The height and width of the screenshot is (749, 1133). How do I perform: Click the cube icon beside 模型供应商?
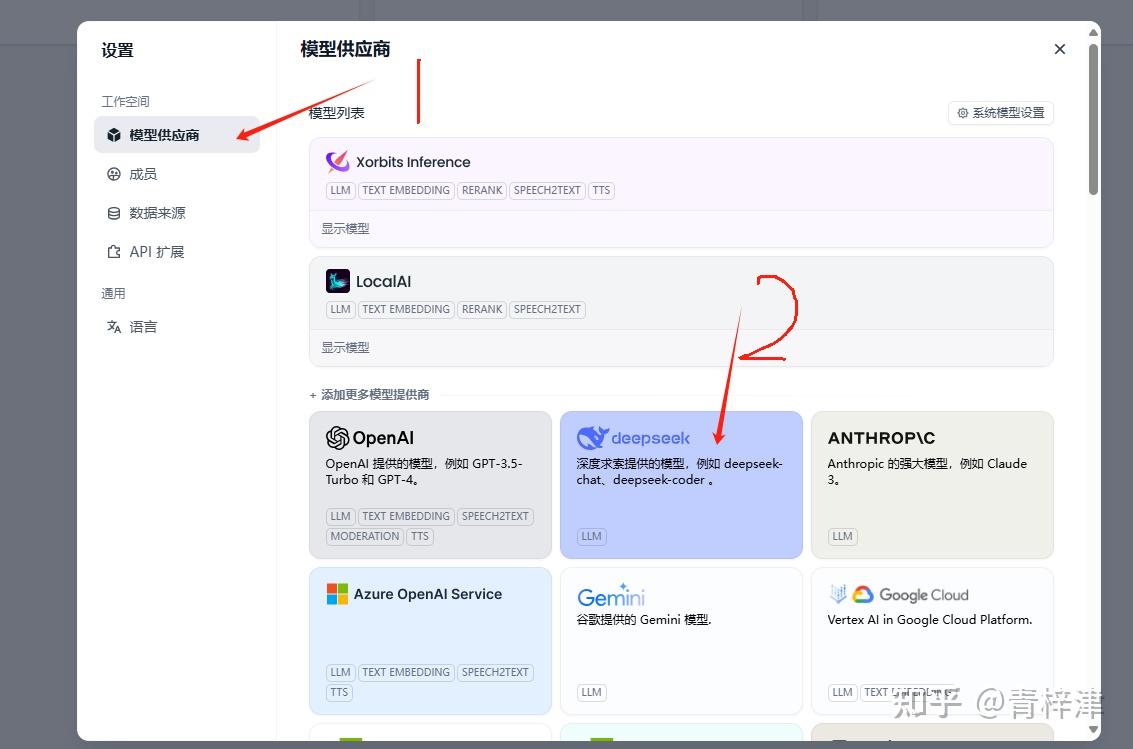point(113,135)
